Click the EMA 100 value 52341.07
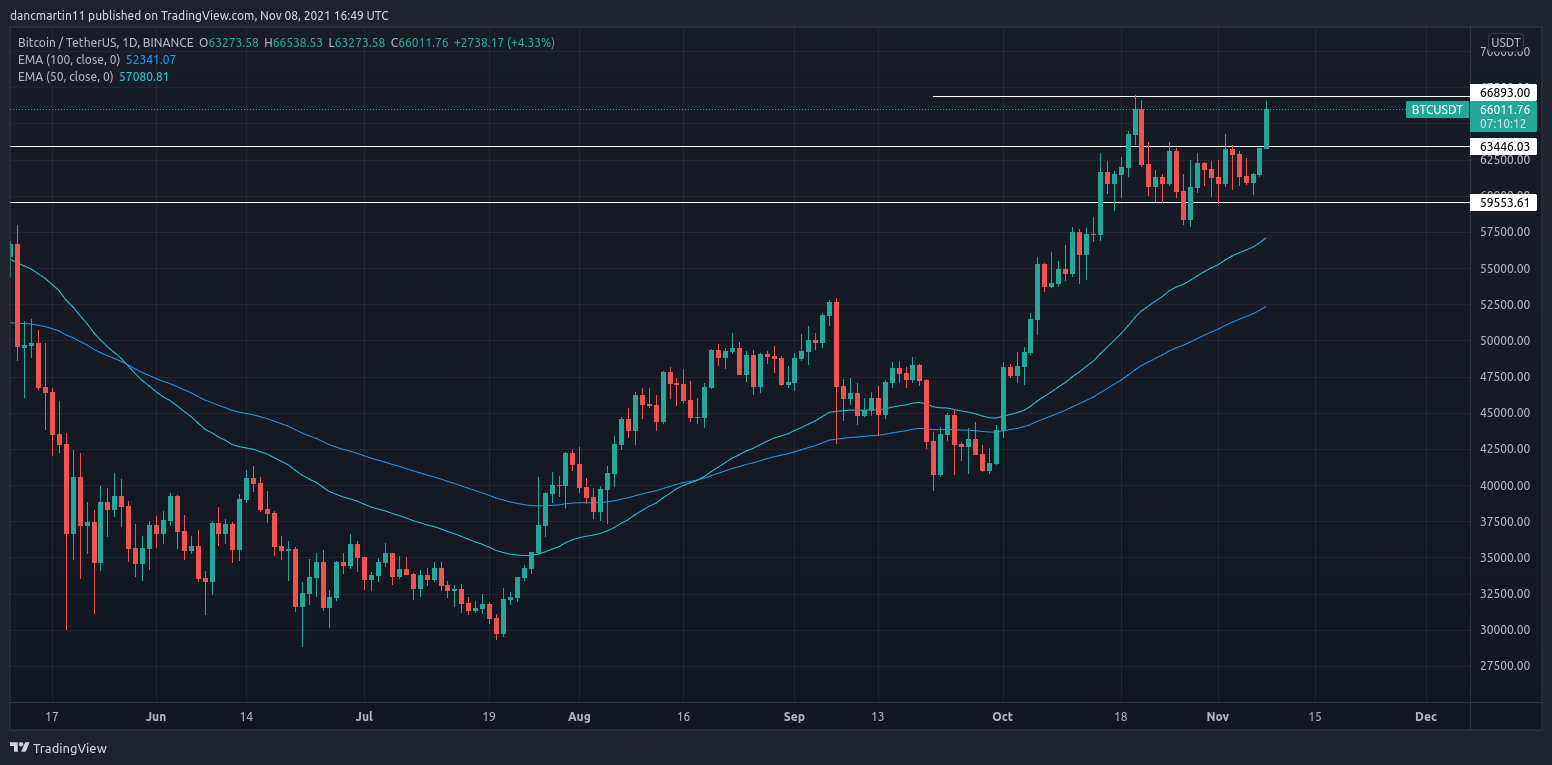This screenshot has width=1552, height=765. (x=151, y=60)
